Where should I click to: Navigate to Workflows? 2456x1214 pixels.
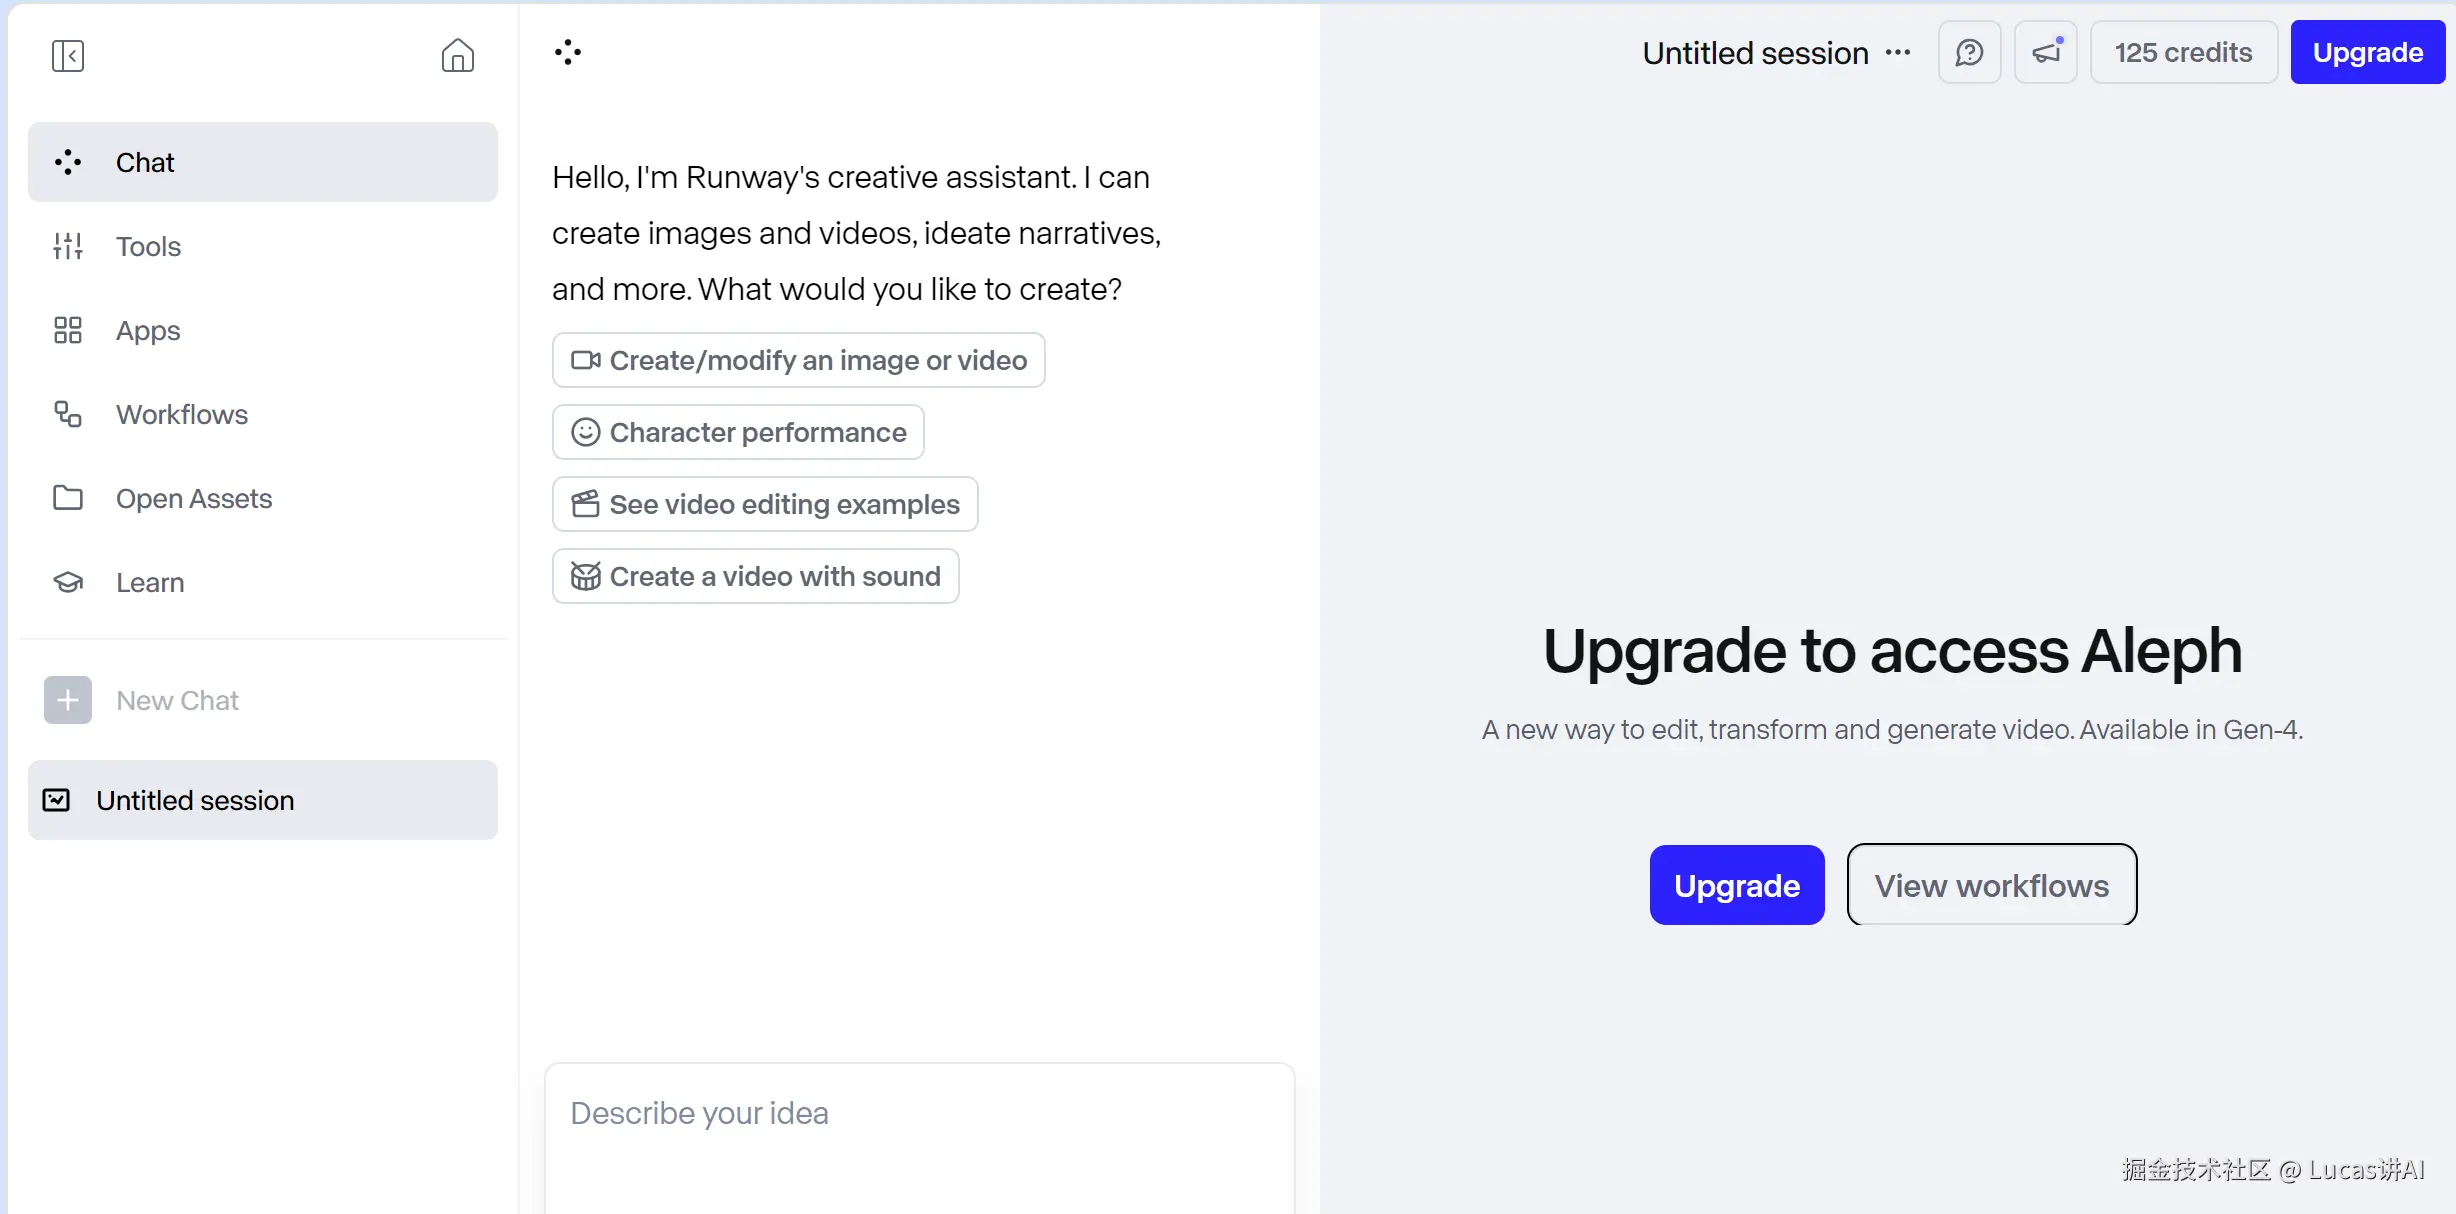181,414
